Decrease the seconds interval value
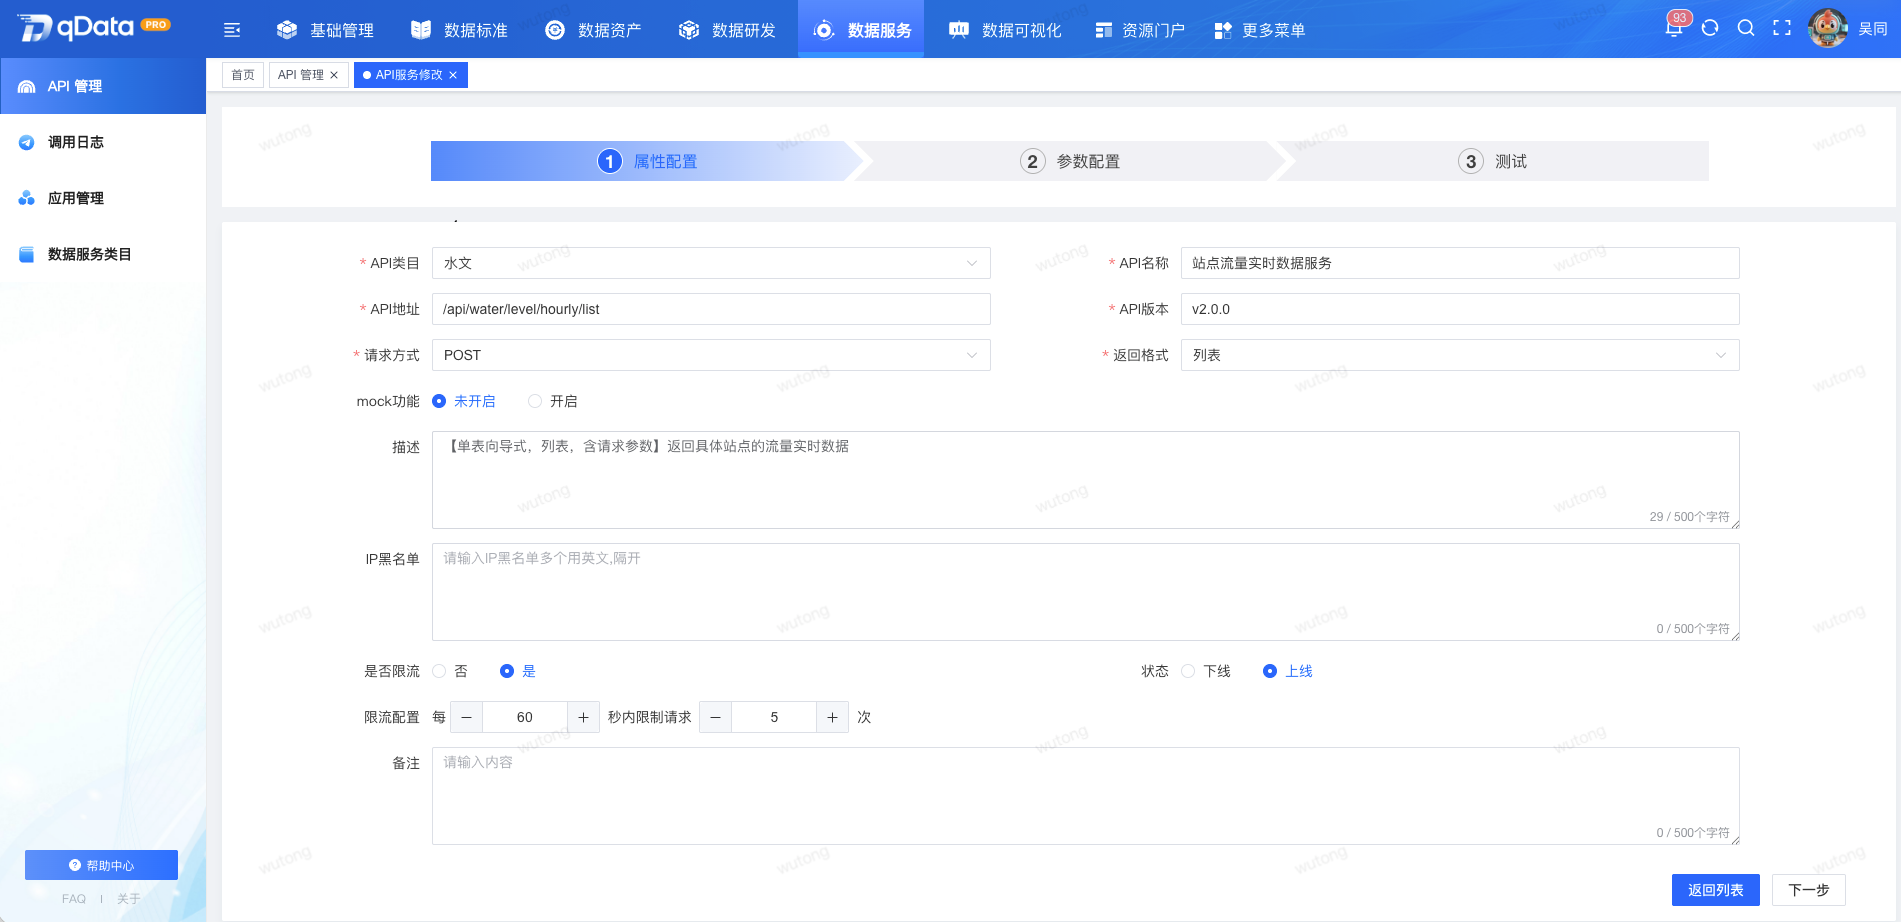This screenshot has height=922, width=1901. point(466,717)
